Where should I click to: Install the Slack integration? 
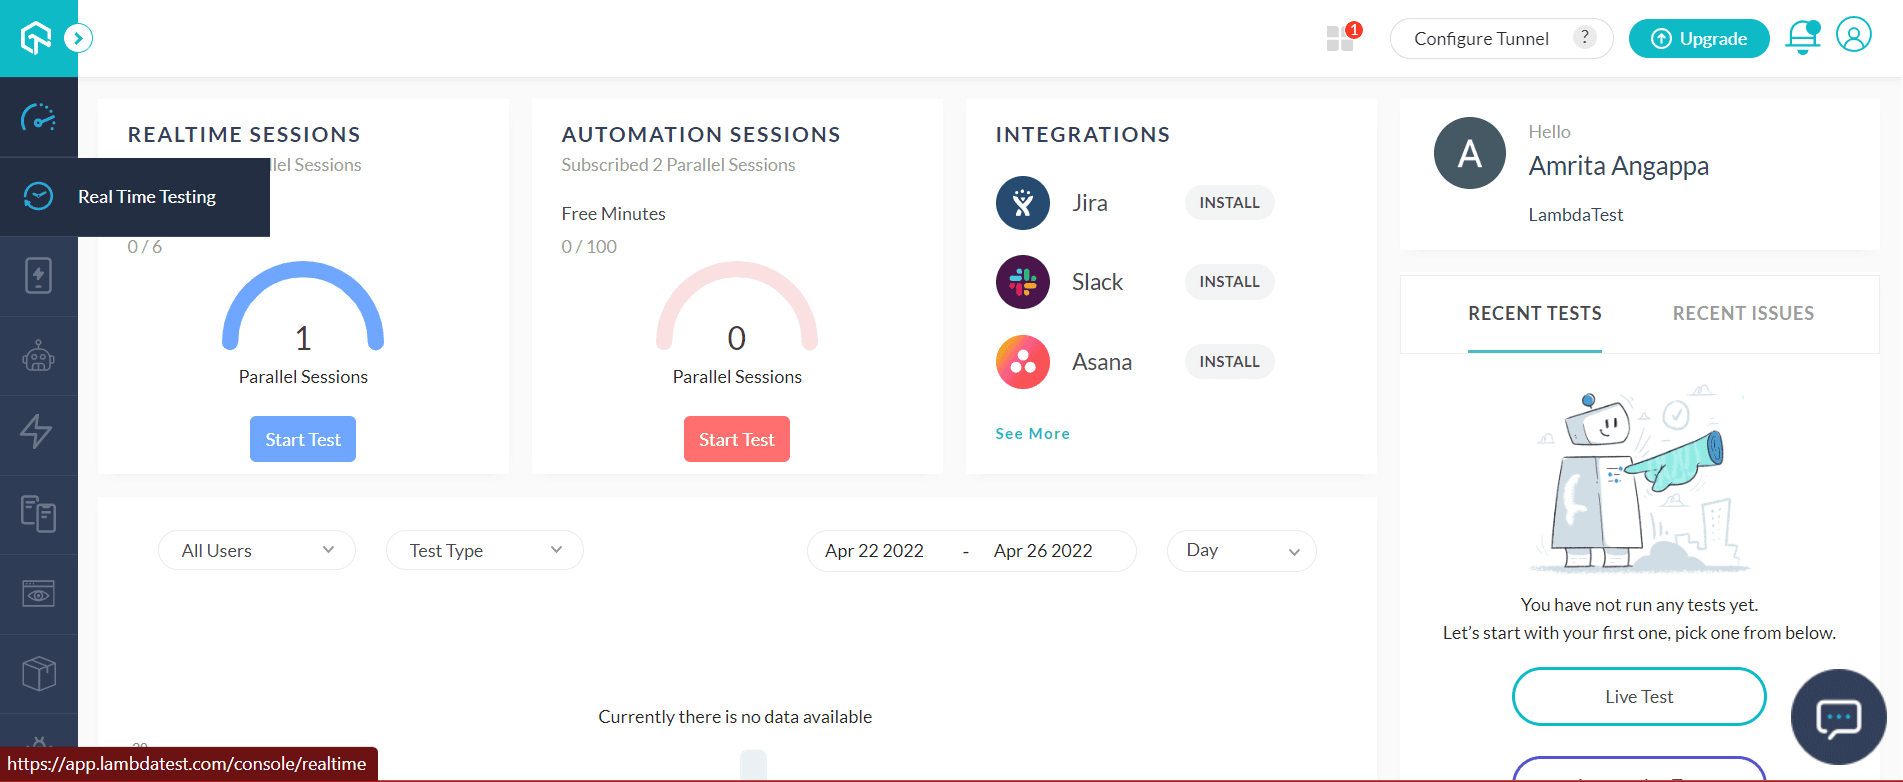point(1229,282)
